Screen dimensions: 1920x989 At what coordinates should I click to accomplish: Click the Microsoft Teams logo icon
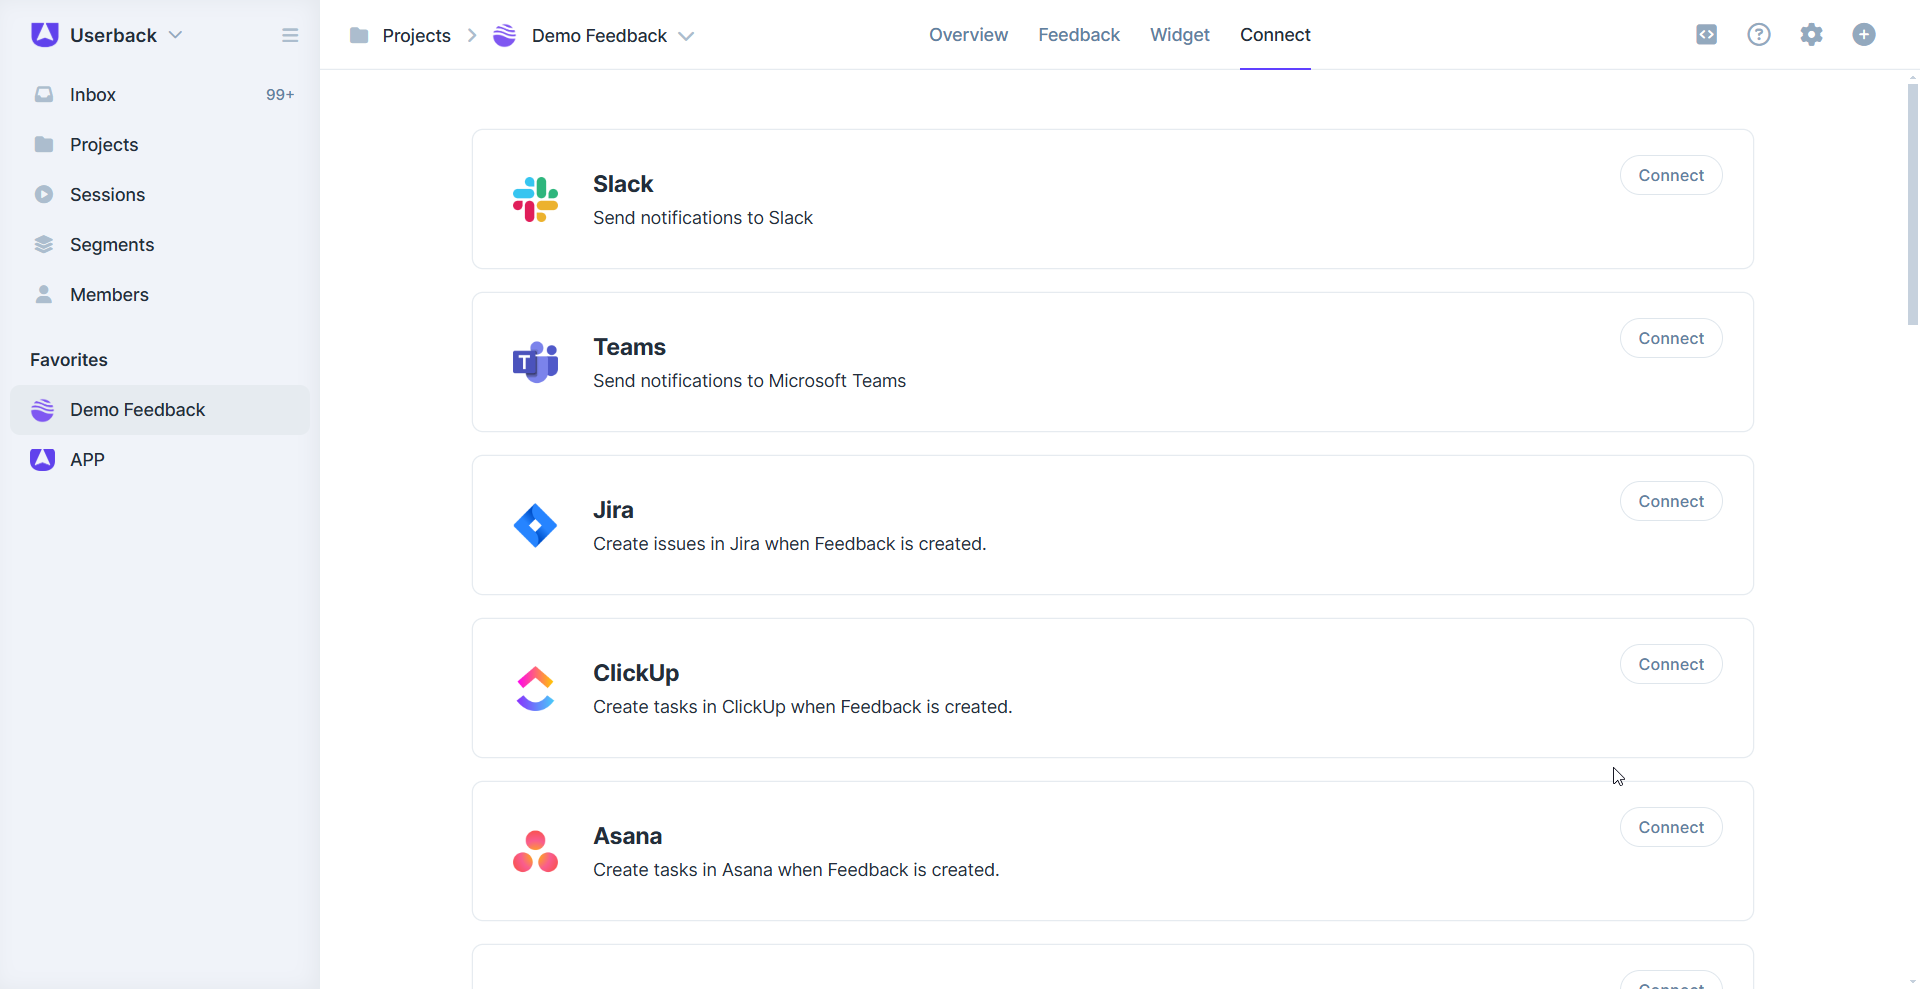(535, 362)
